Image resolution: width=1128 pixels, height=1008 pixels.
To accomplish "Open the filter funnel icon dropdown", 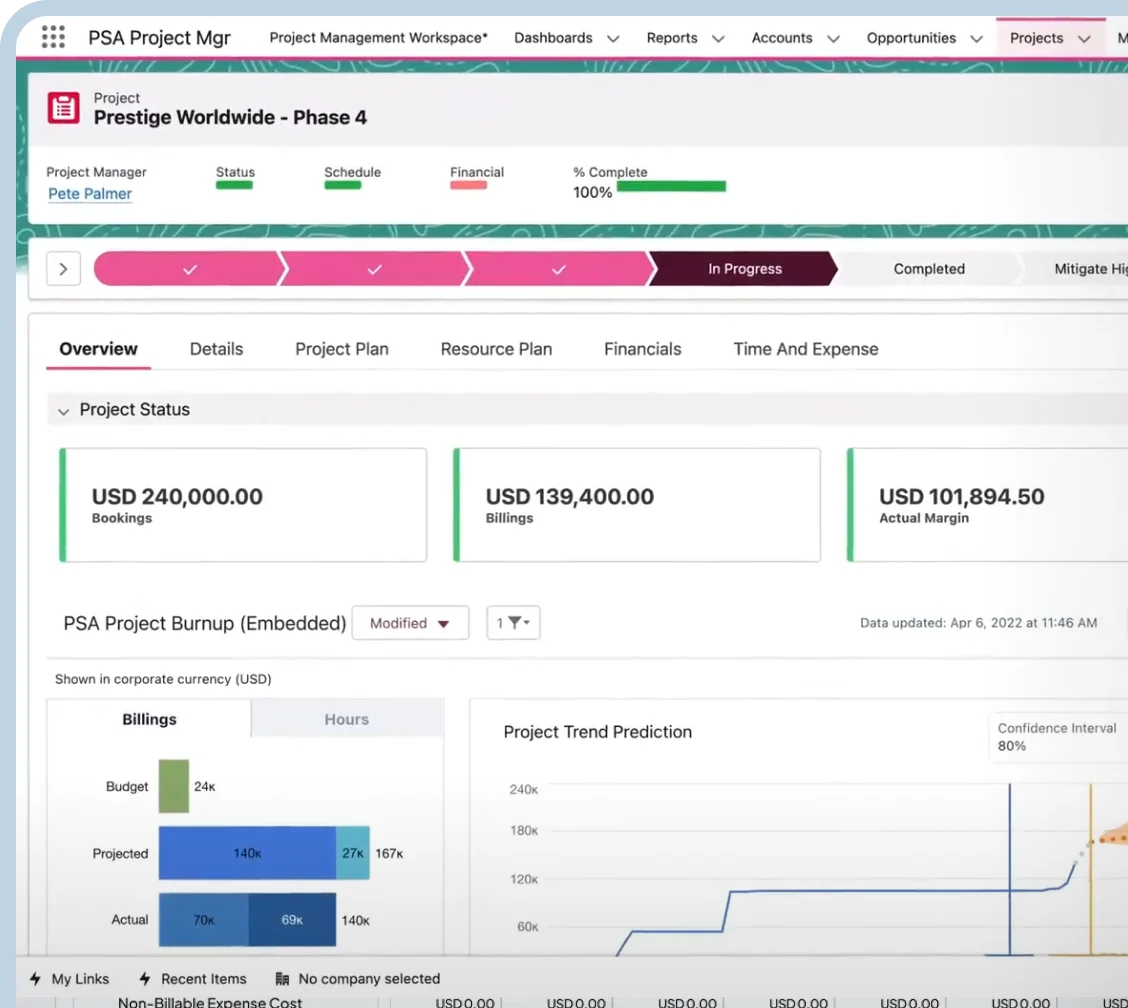I will 513,623.
